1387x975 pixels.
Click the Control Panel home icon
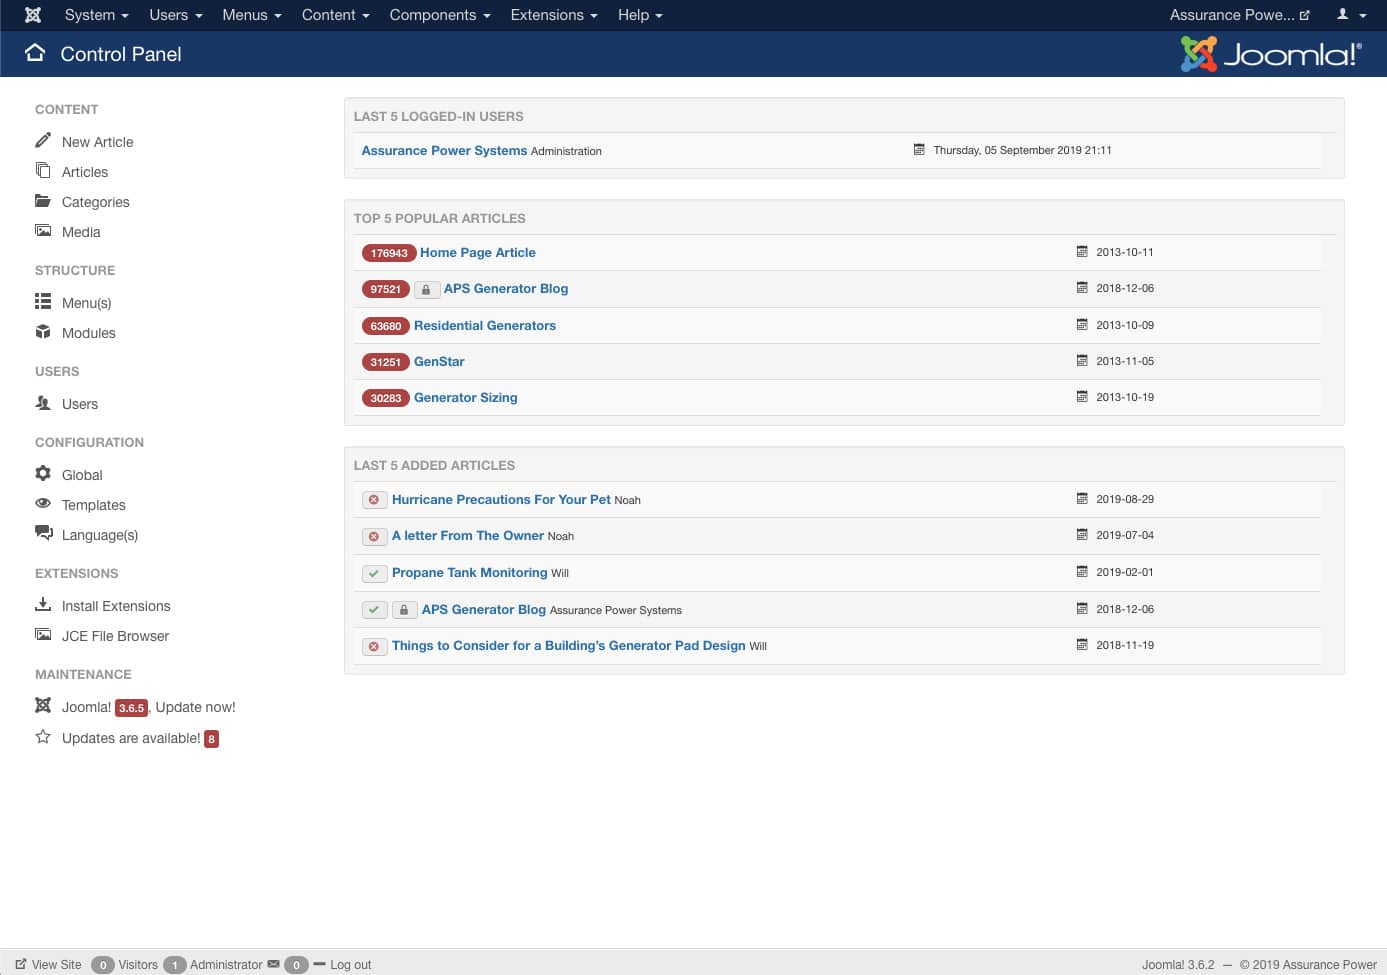point(35,53)
